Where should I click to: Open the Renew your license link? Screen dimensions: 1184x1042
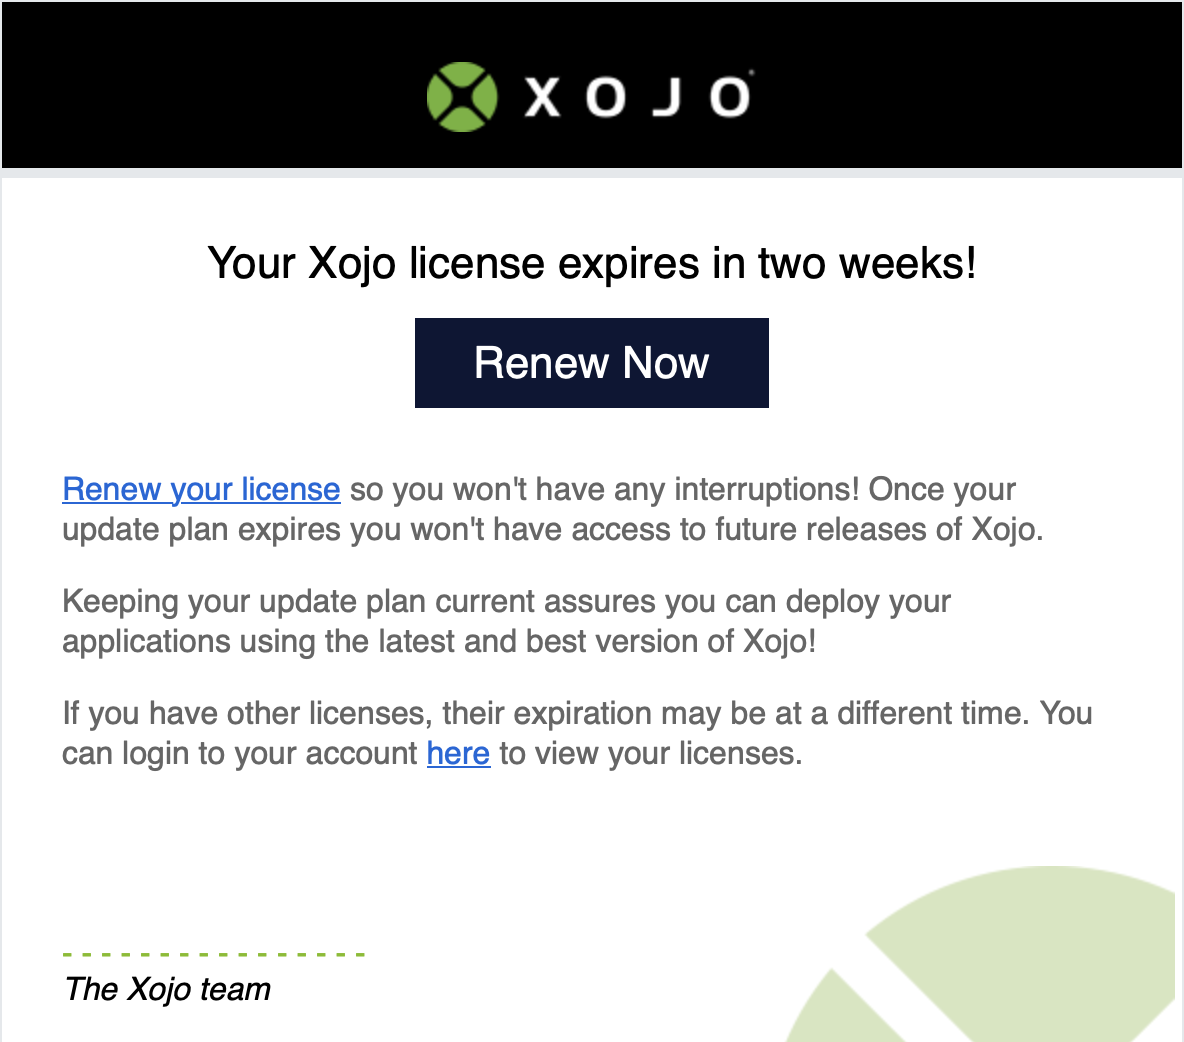pos(201,489)
